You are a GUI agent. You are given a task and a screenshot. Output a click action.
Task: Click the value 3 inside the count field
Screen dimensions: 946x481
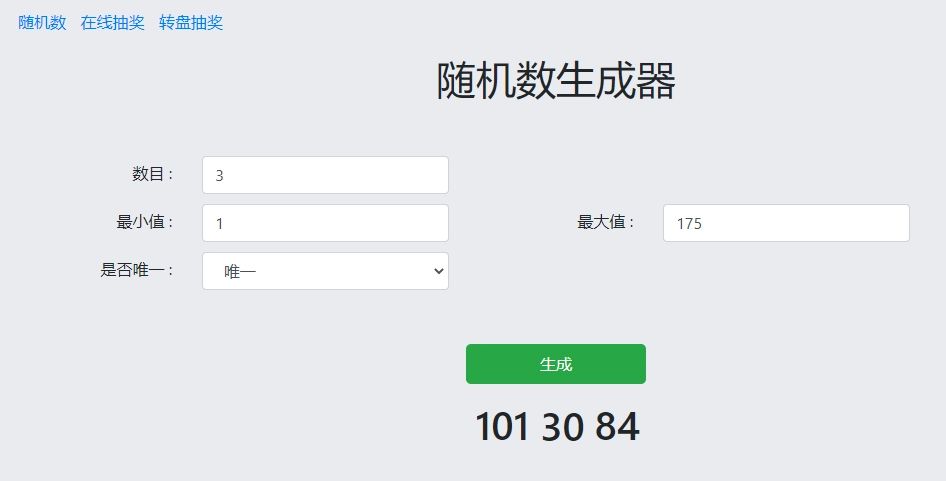220,176
